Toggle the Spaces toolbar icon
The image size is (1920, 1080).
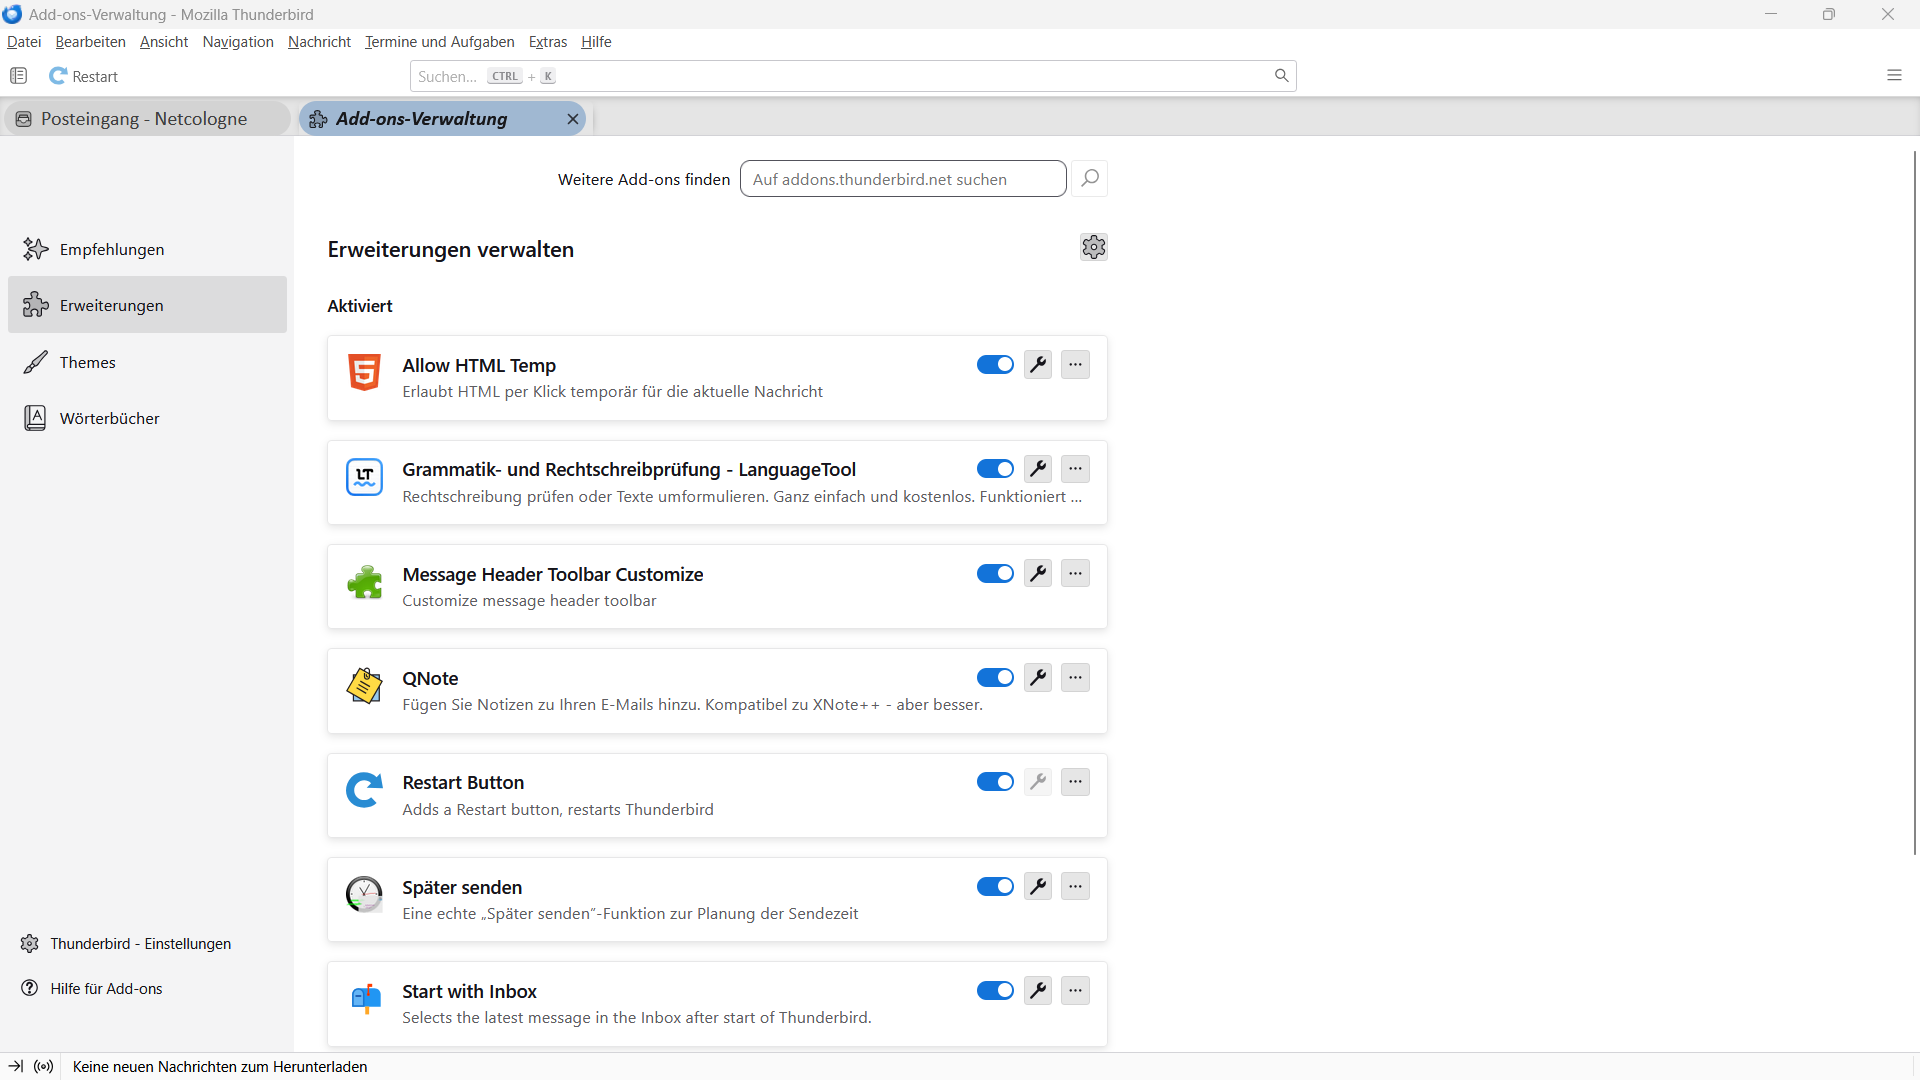18,76
